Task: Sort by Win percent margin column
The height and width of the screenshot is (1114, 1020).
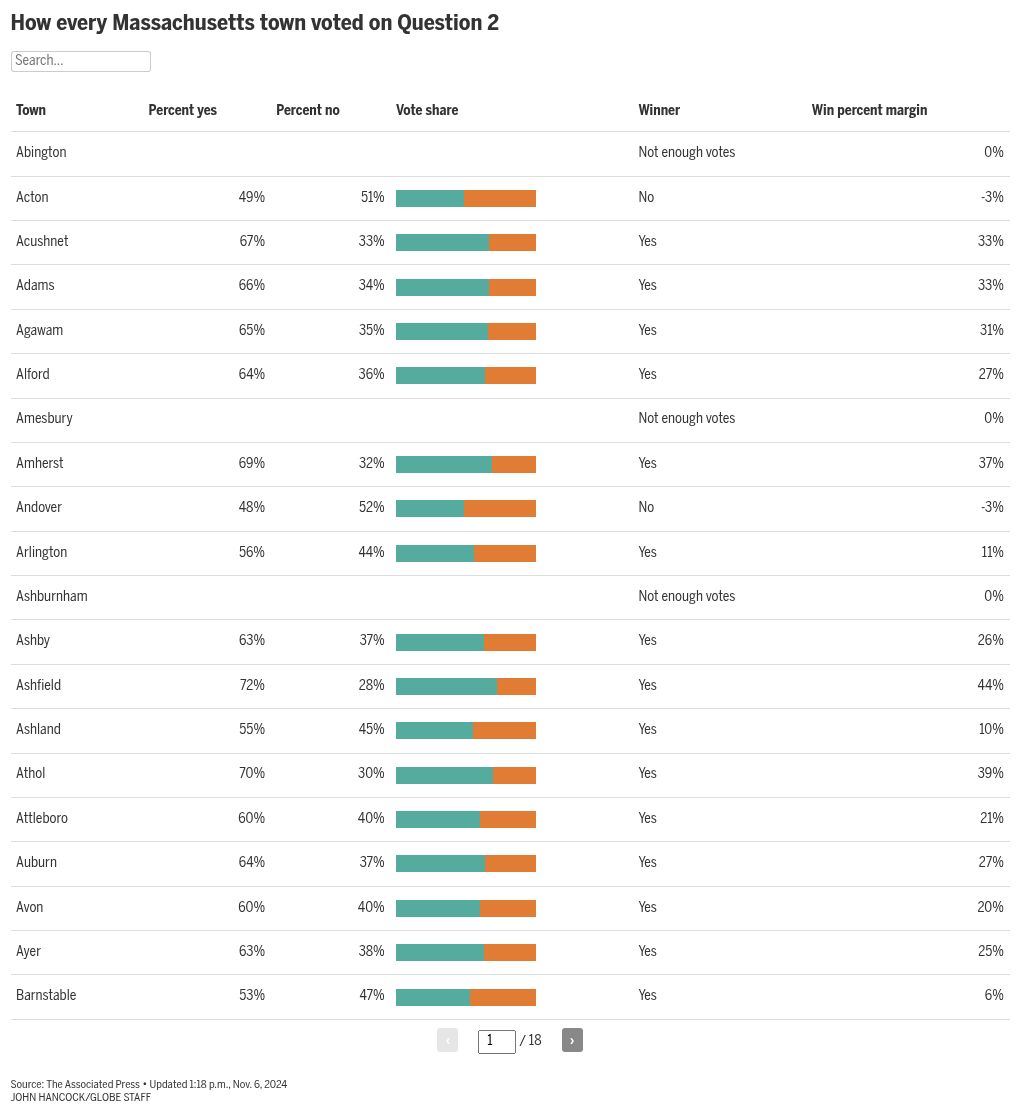Action: [x=869, y=110]
